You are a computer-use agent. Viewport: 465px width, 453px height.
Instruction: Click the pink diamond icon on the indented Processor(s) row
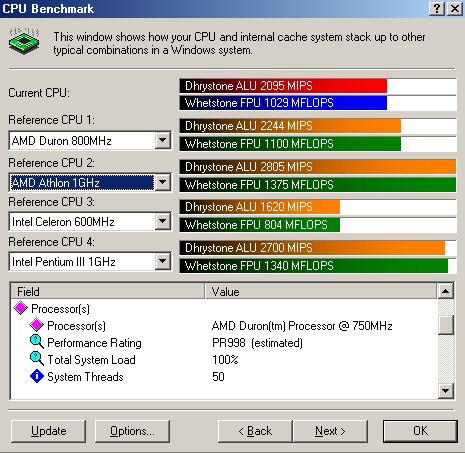coord(37,325)
